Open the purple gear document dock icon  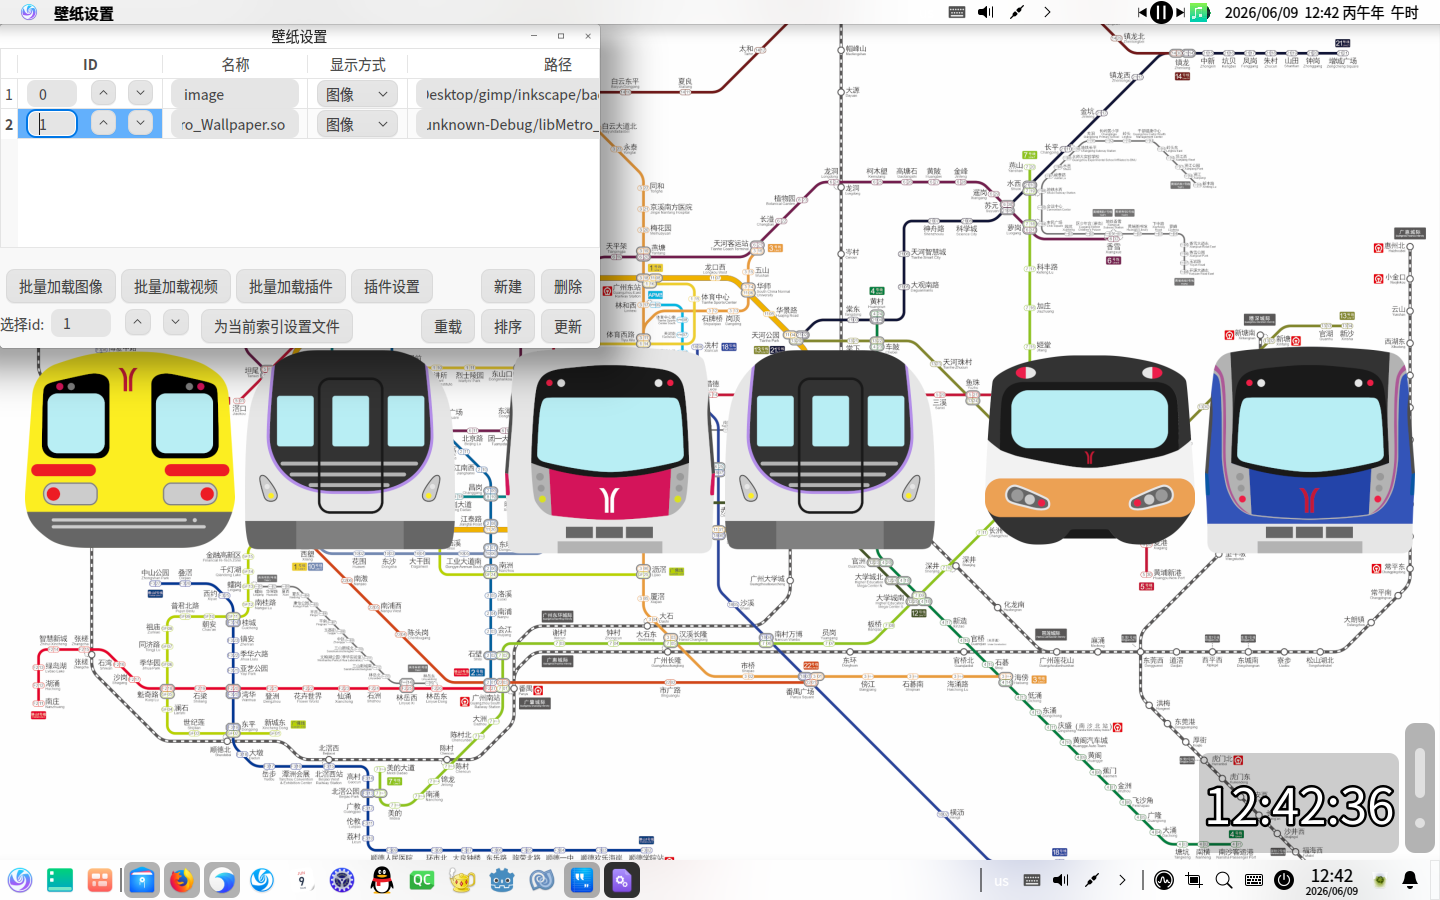(622, 880)
